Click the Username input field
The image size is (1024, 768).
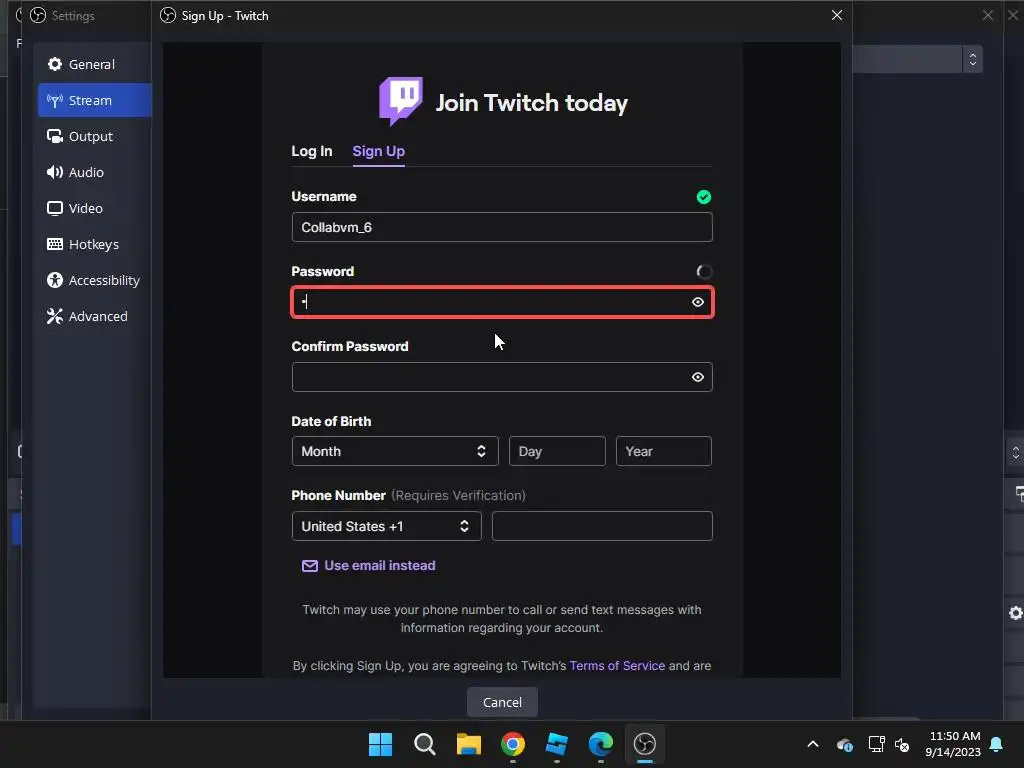[x=502, y=227]
